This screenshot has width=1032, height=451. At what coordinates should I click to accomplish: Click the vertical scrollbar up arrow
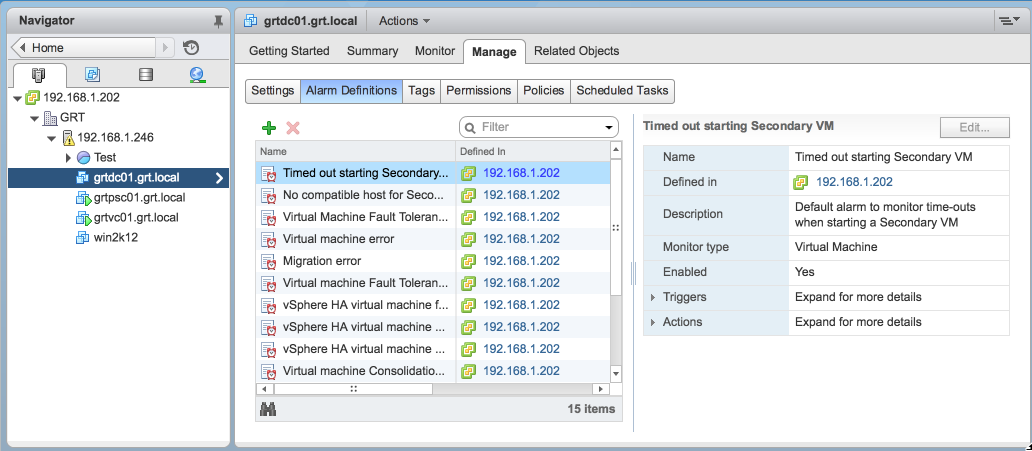pos(616,151)
